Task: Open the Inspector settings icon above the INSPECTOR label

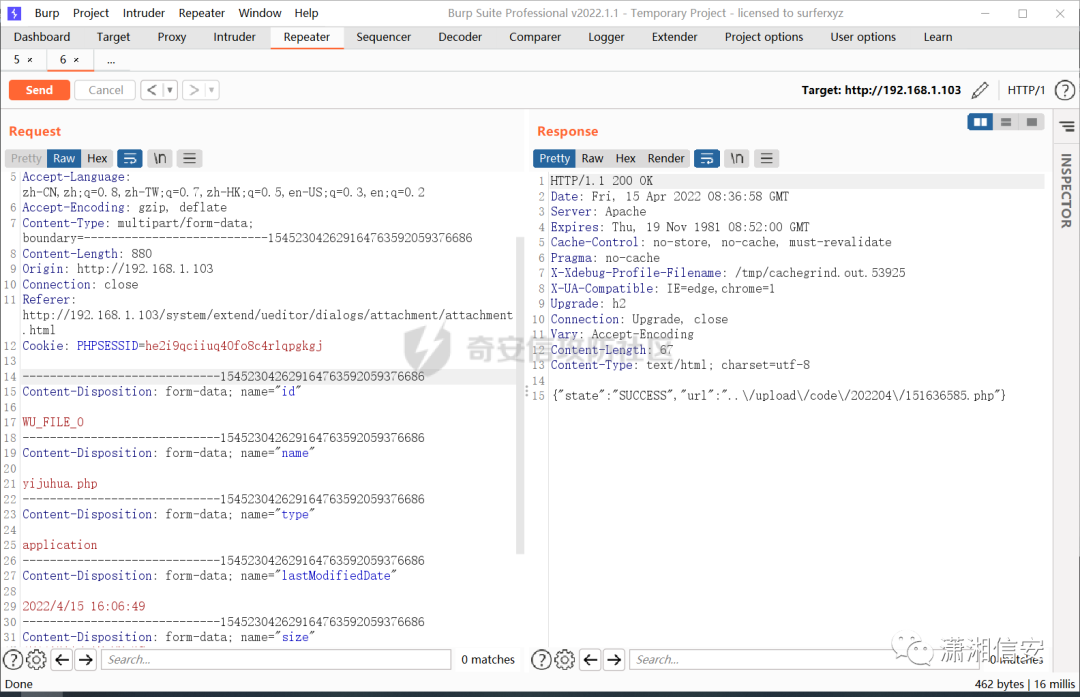Action: (x=1067, y=127)
